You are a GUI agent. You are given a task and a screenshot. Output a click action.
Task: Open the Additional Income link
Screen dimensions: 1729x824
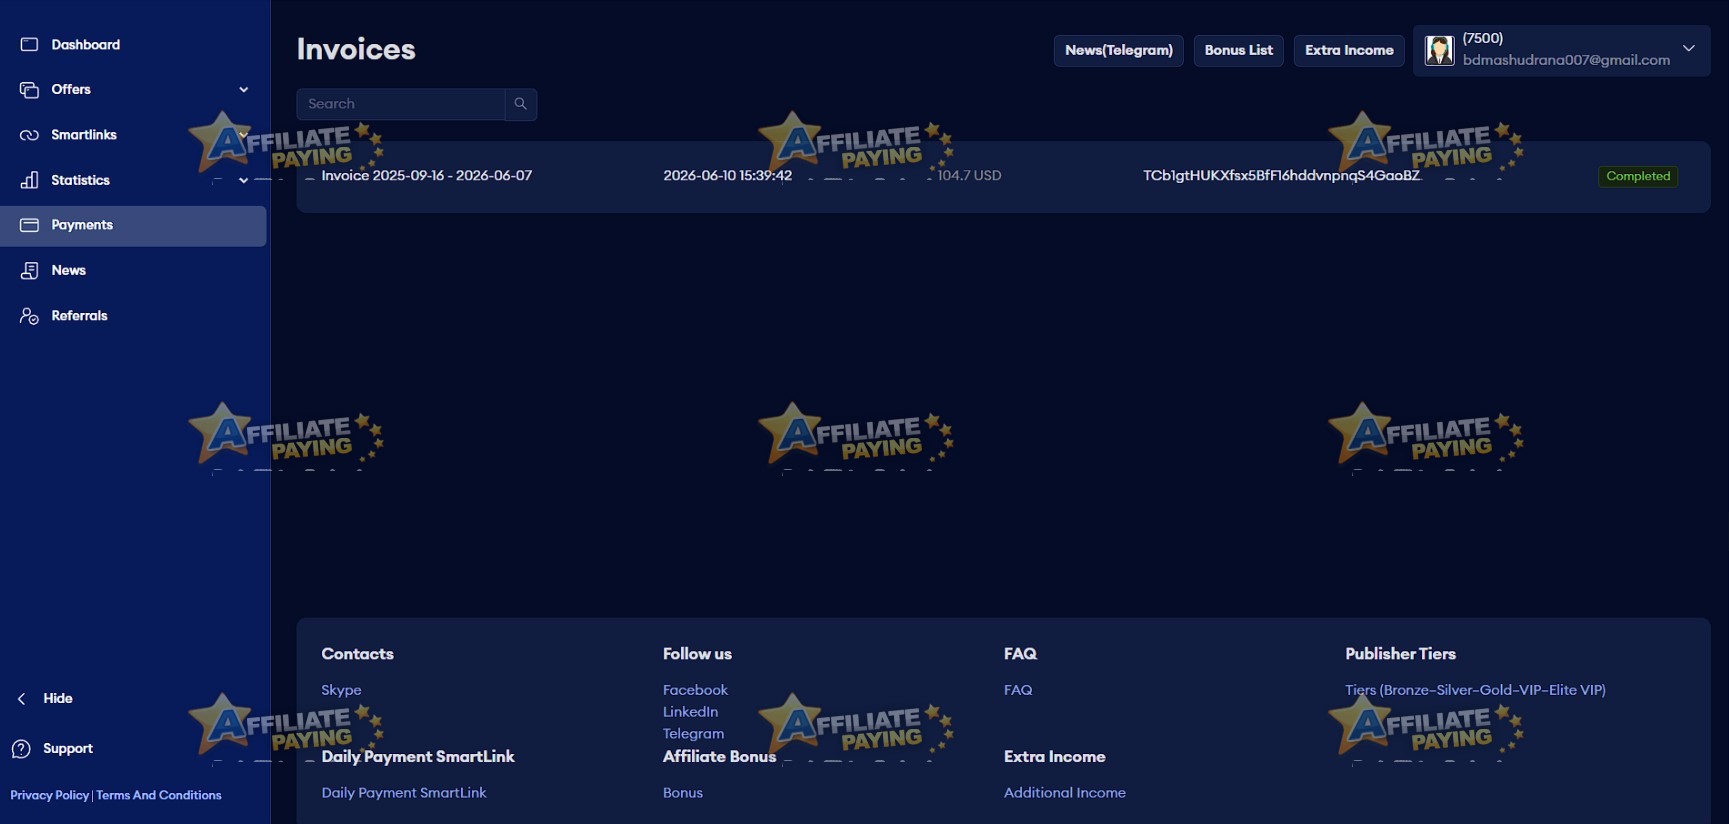pyautogui.click(x=1065, y=793)
